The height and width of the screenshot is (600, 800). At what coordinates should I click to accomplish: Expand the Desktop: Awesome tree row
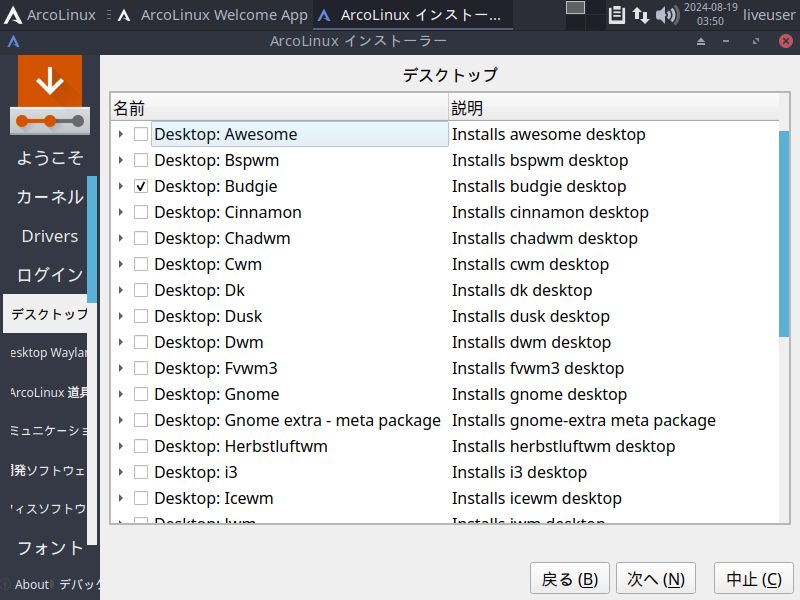point(121,134)
